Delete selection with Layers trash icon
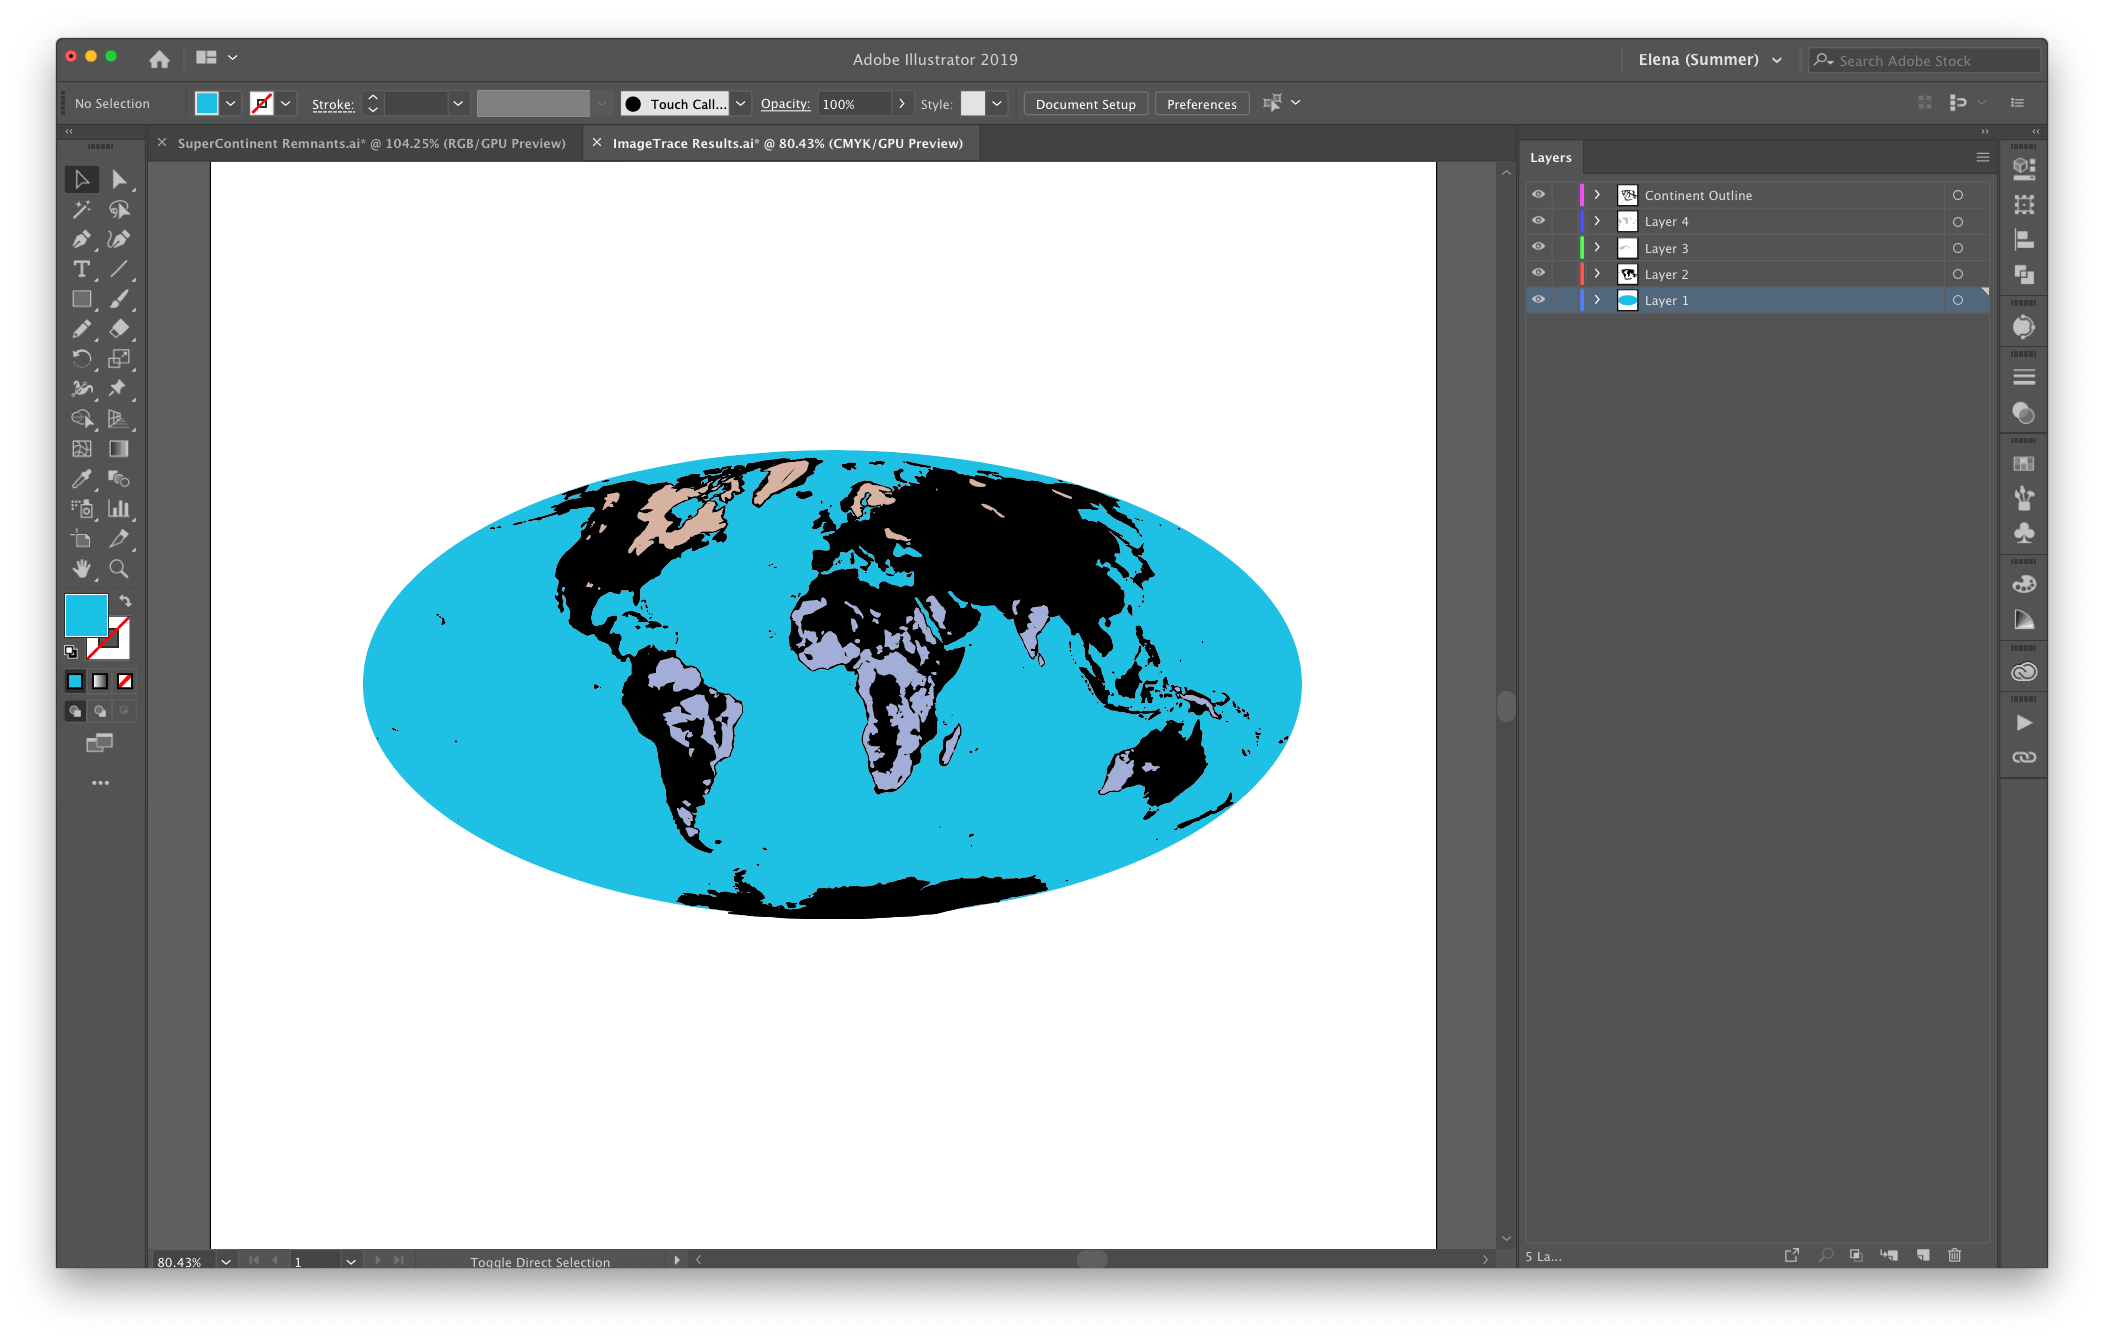This screenshot has width=2104, height=1342. click(1954, 1255)
